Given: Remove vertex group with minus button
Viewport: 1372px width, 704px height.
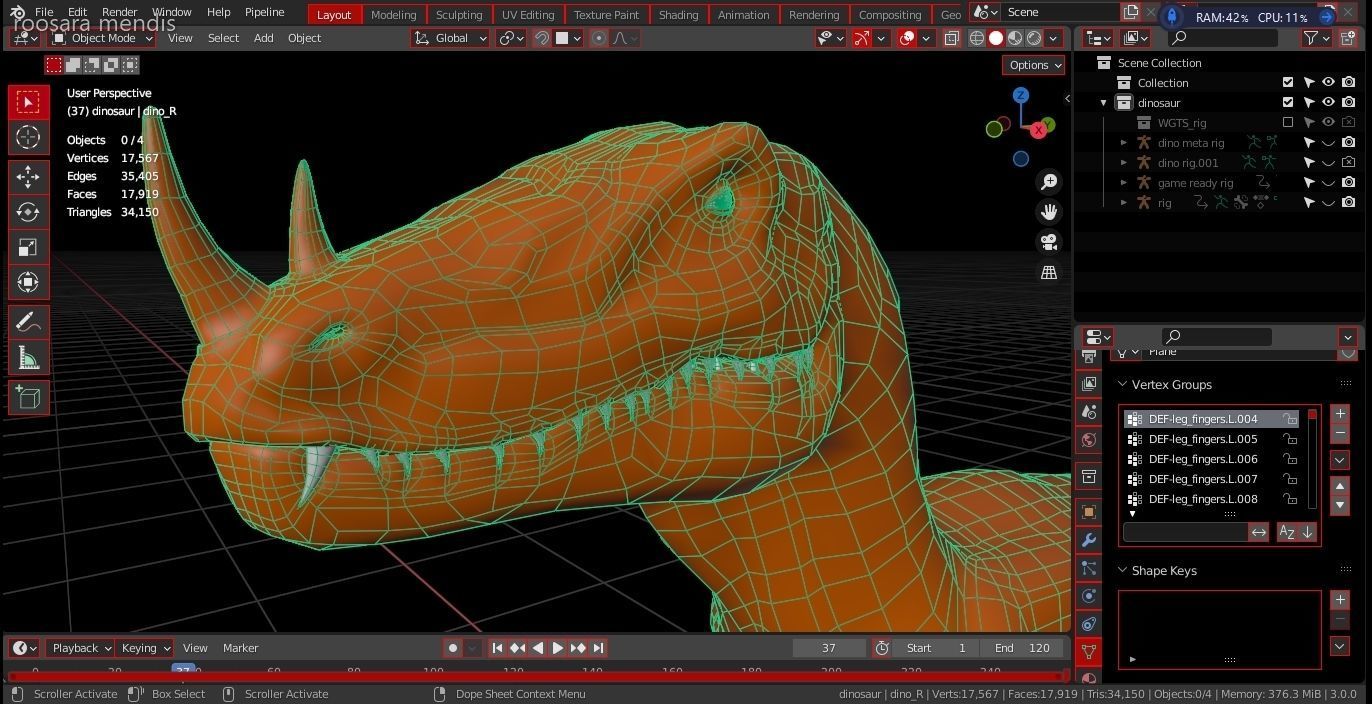Looking at the screenshot, I should click(x=1340, y=433).
